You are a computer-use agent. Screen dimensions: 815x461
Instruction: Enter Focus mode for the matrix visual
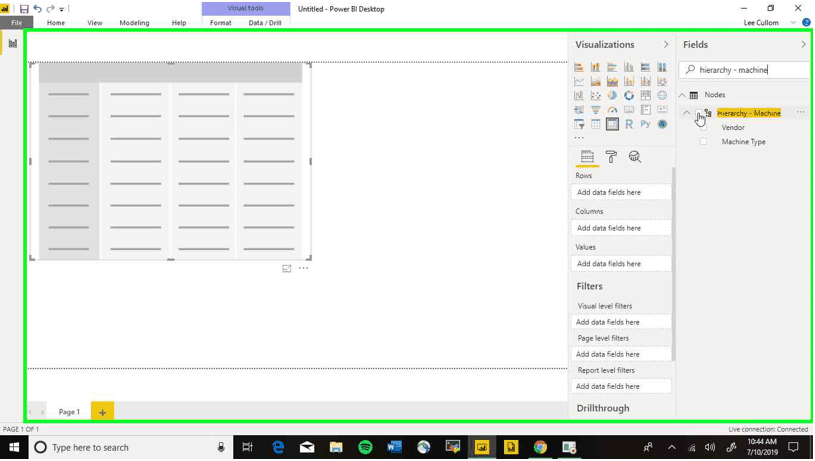click(286, 268)
